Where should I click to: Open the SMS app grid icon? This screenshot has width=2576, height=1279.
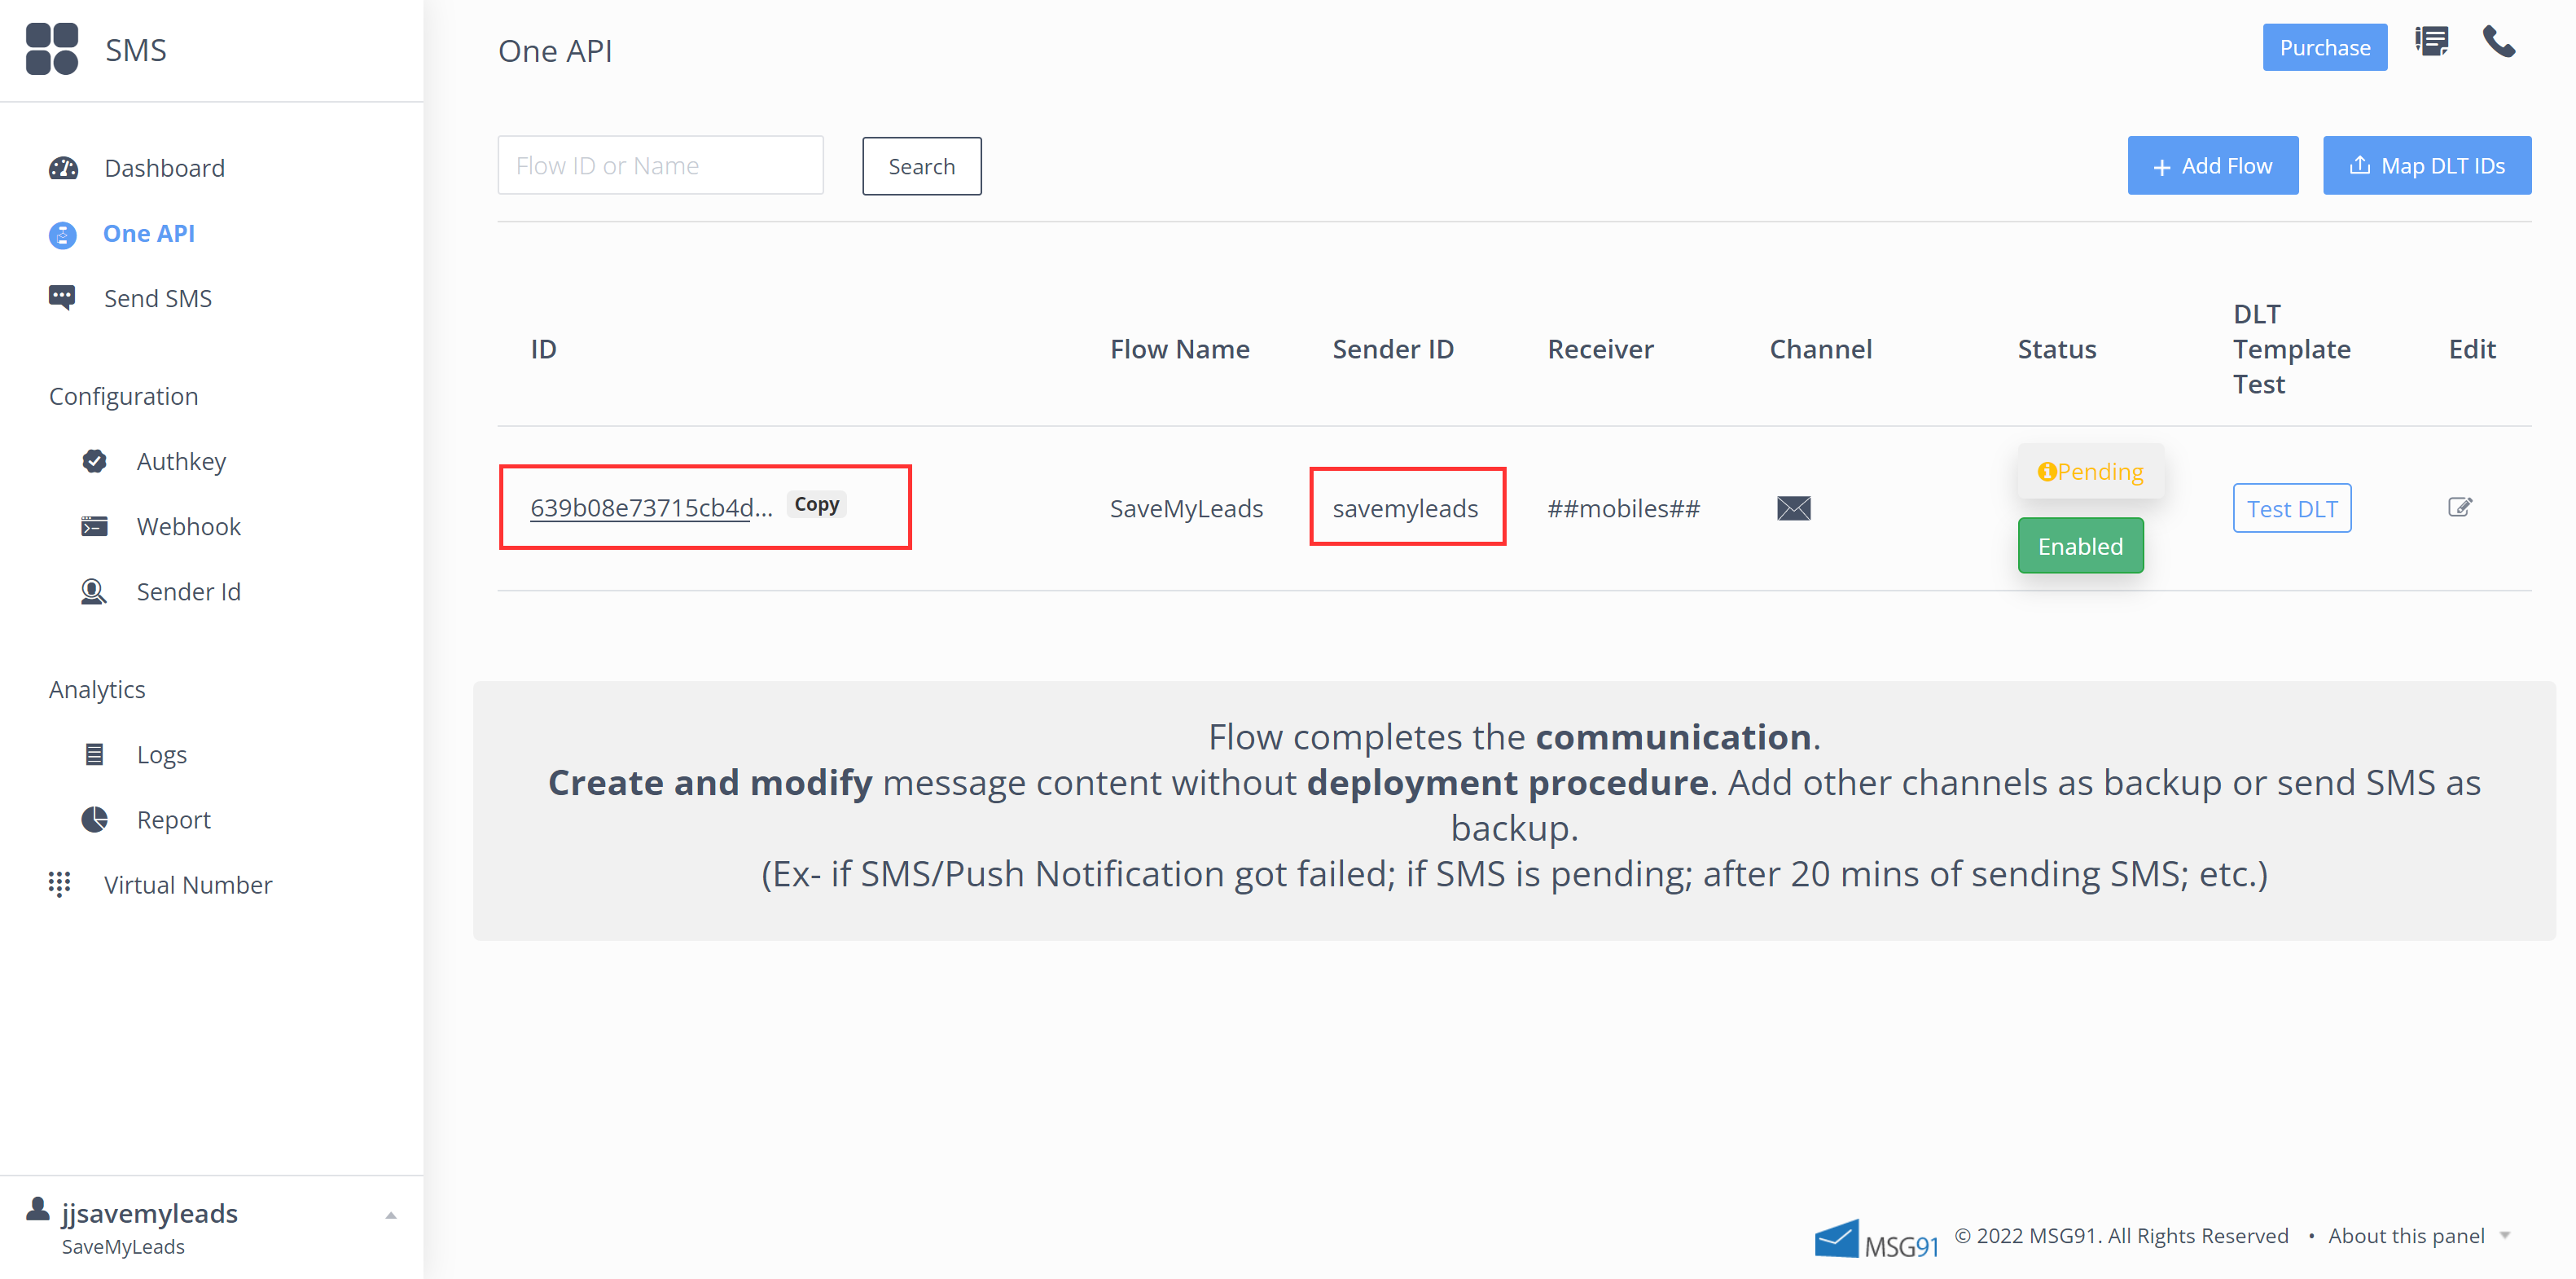pos(52,49)
